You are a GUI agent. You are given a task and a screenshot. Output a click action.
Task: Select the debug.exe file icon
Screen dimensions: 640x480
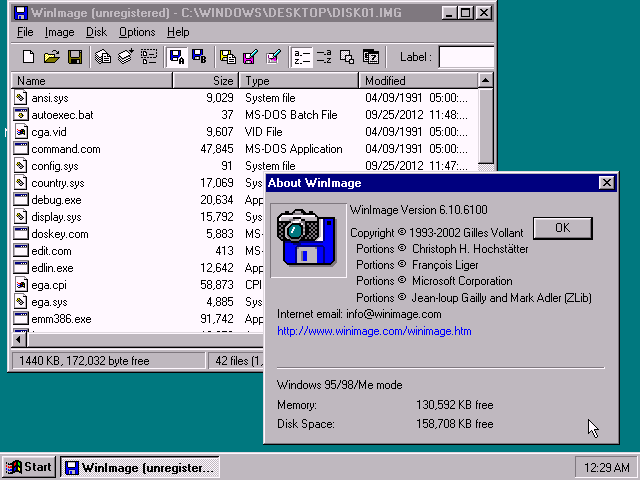tap(20, 200)
